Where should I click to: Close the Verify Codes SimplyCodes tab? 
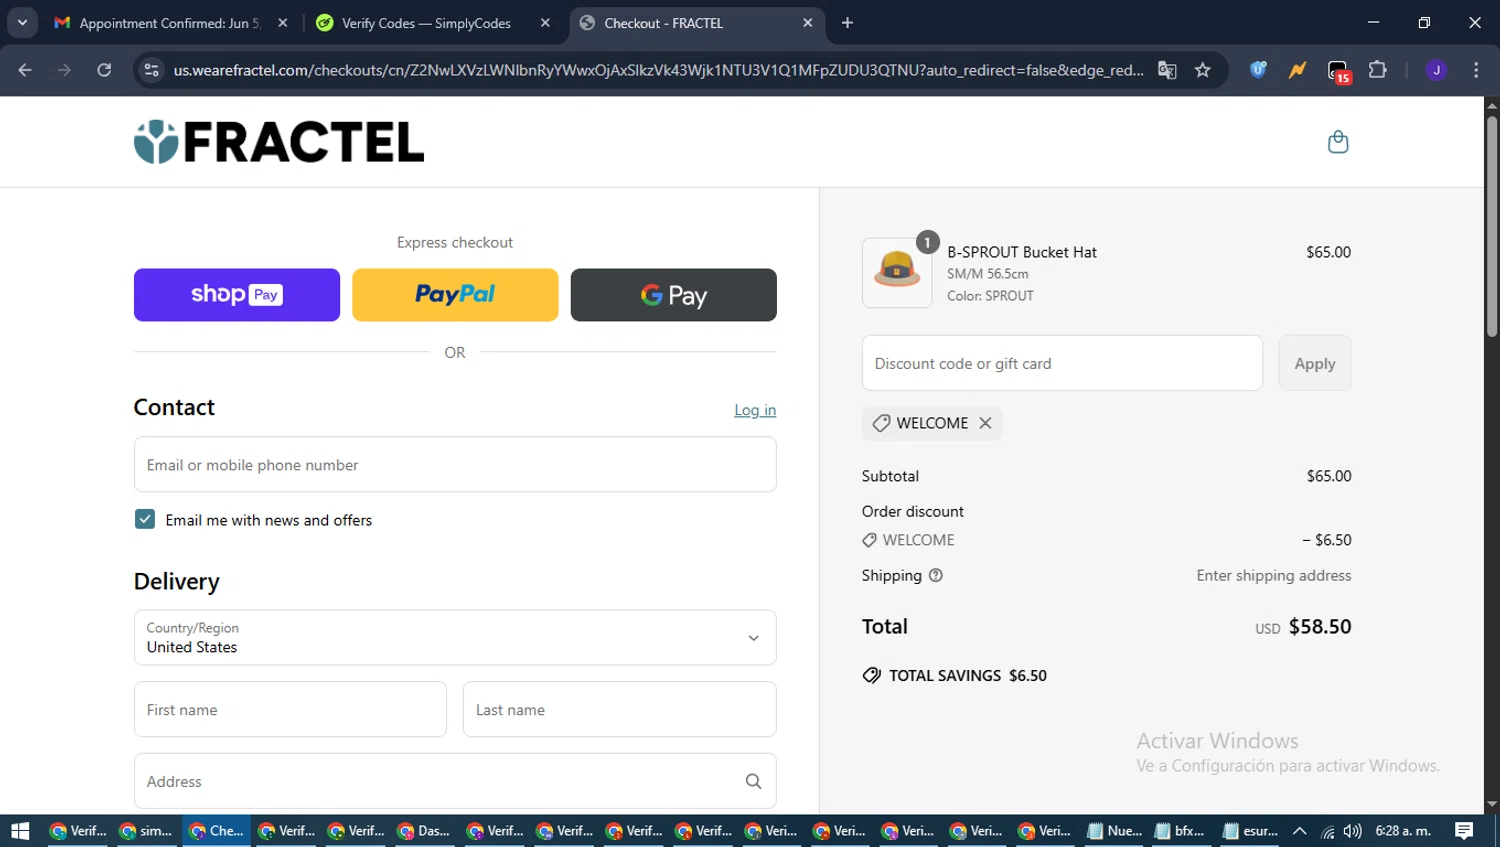coord(545,23)
